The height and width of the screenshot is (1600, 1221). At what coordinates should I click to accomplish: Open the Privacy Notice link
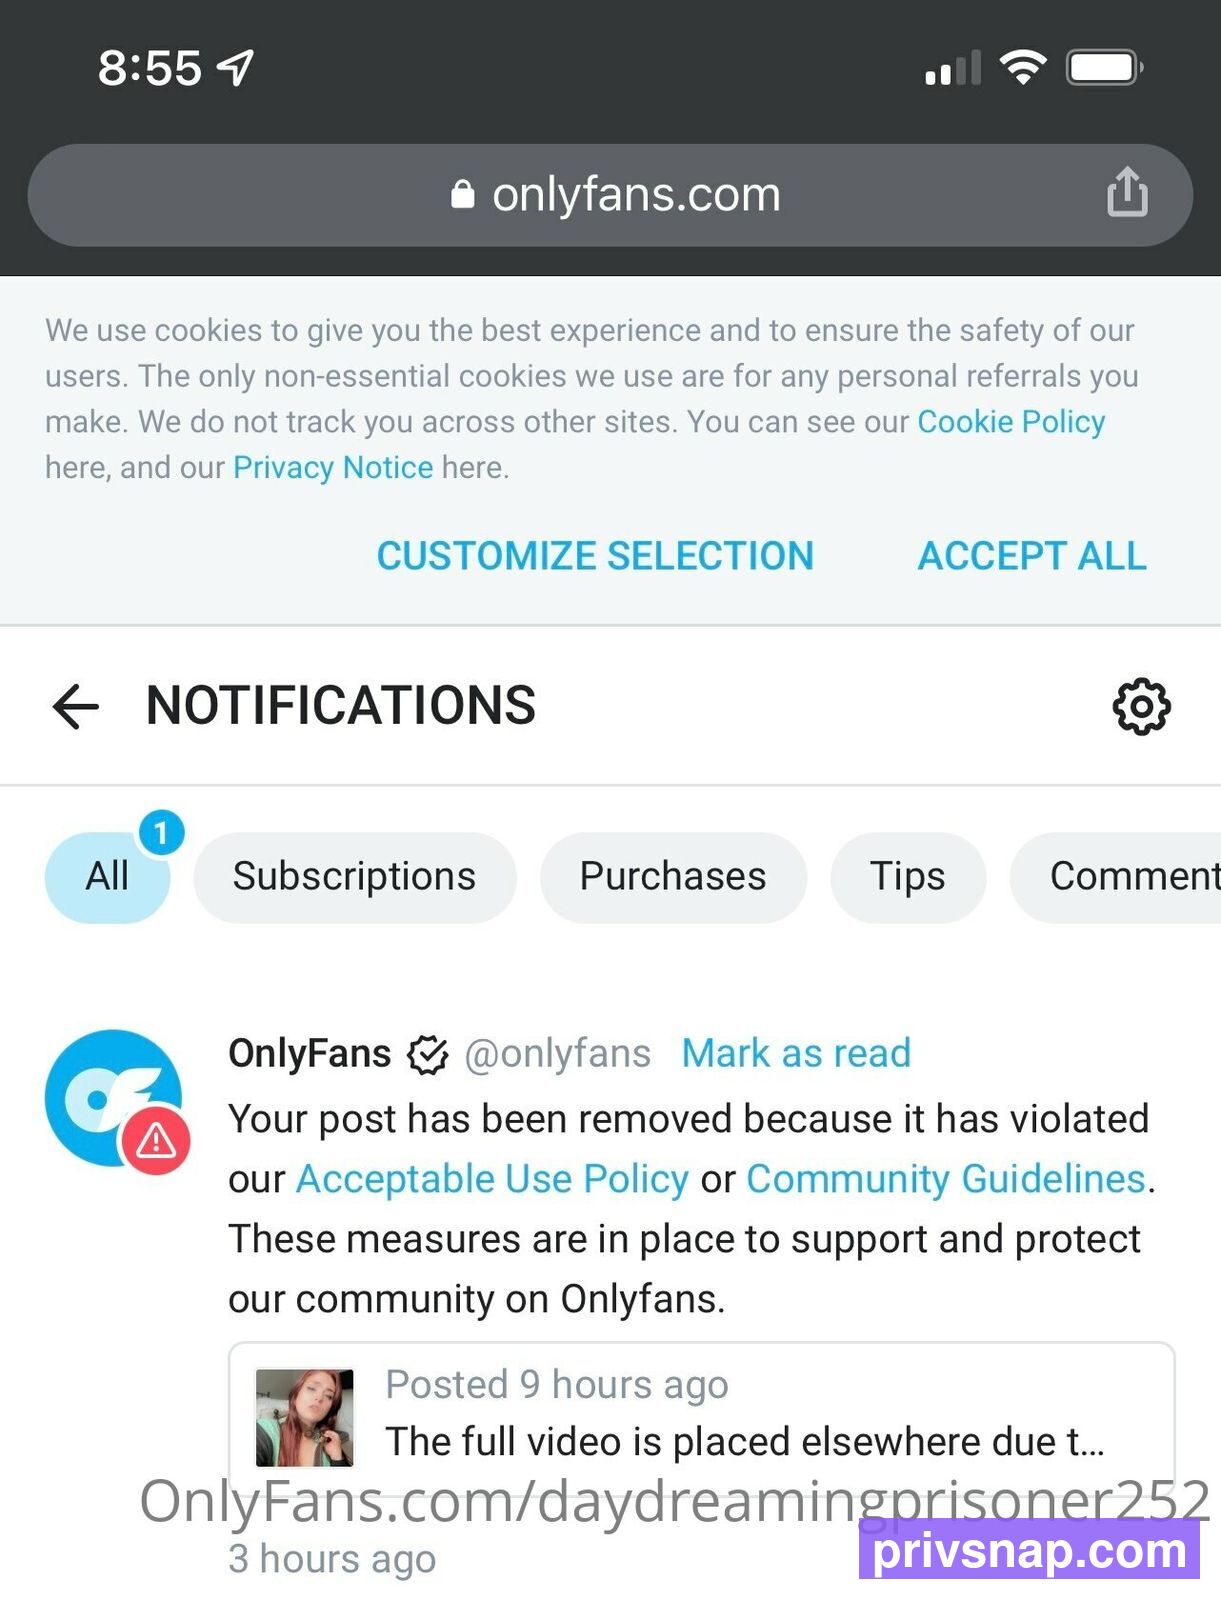333,468
